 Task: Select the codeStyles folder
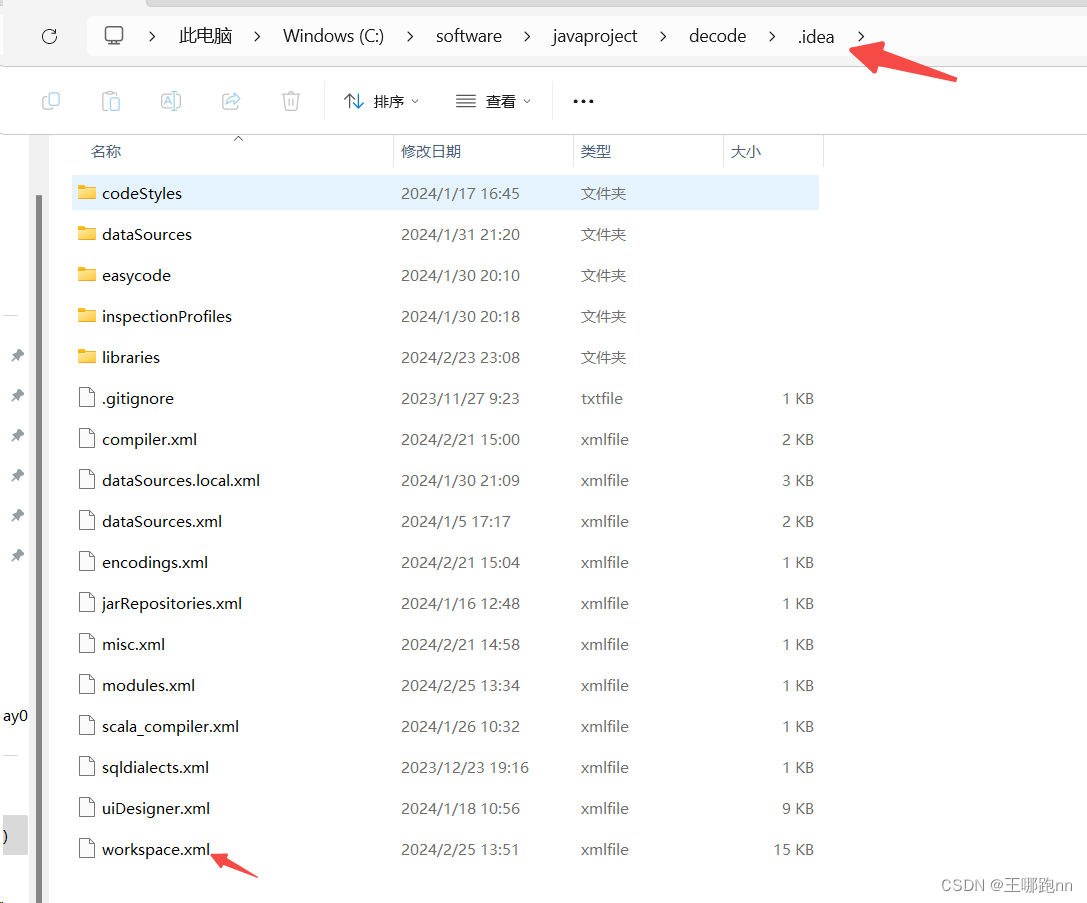click(x=445, y=193)
